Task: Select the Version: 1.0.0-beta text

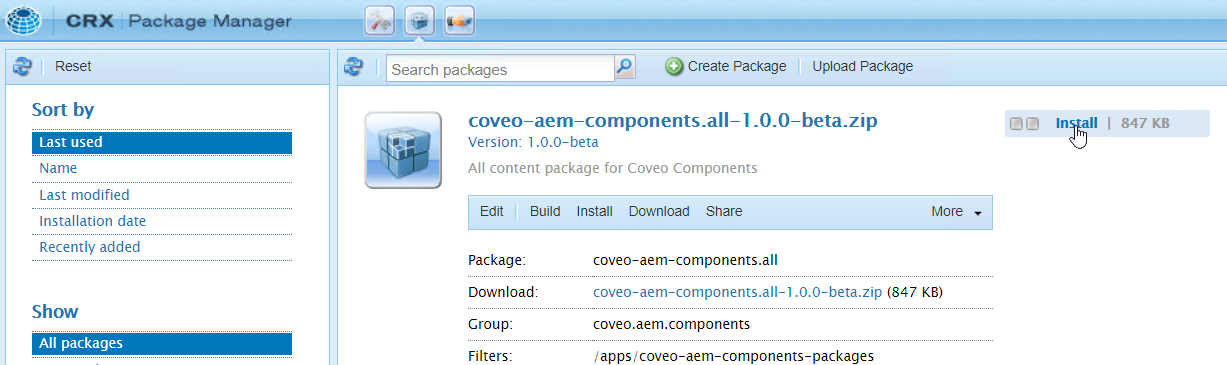Action: coord(533,142)
